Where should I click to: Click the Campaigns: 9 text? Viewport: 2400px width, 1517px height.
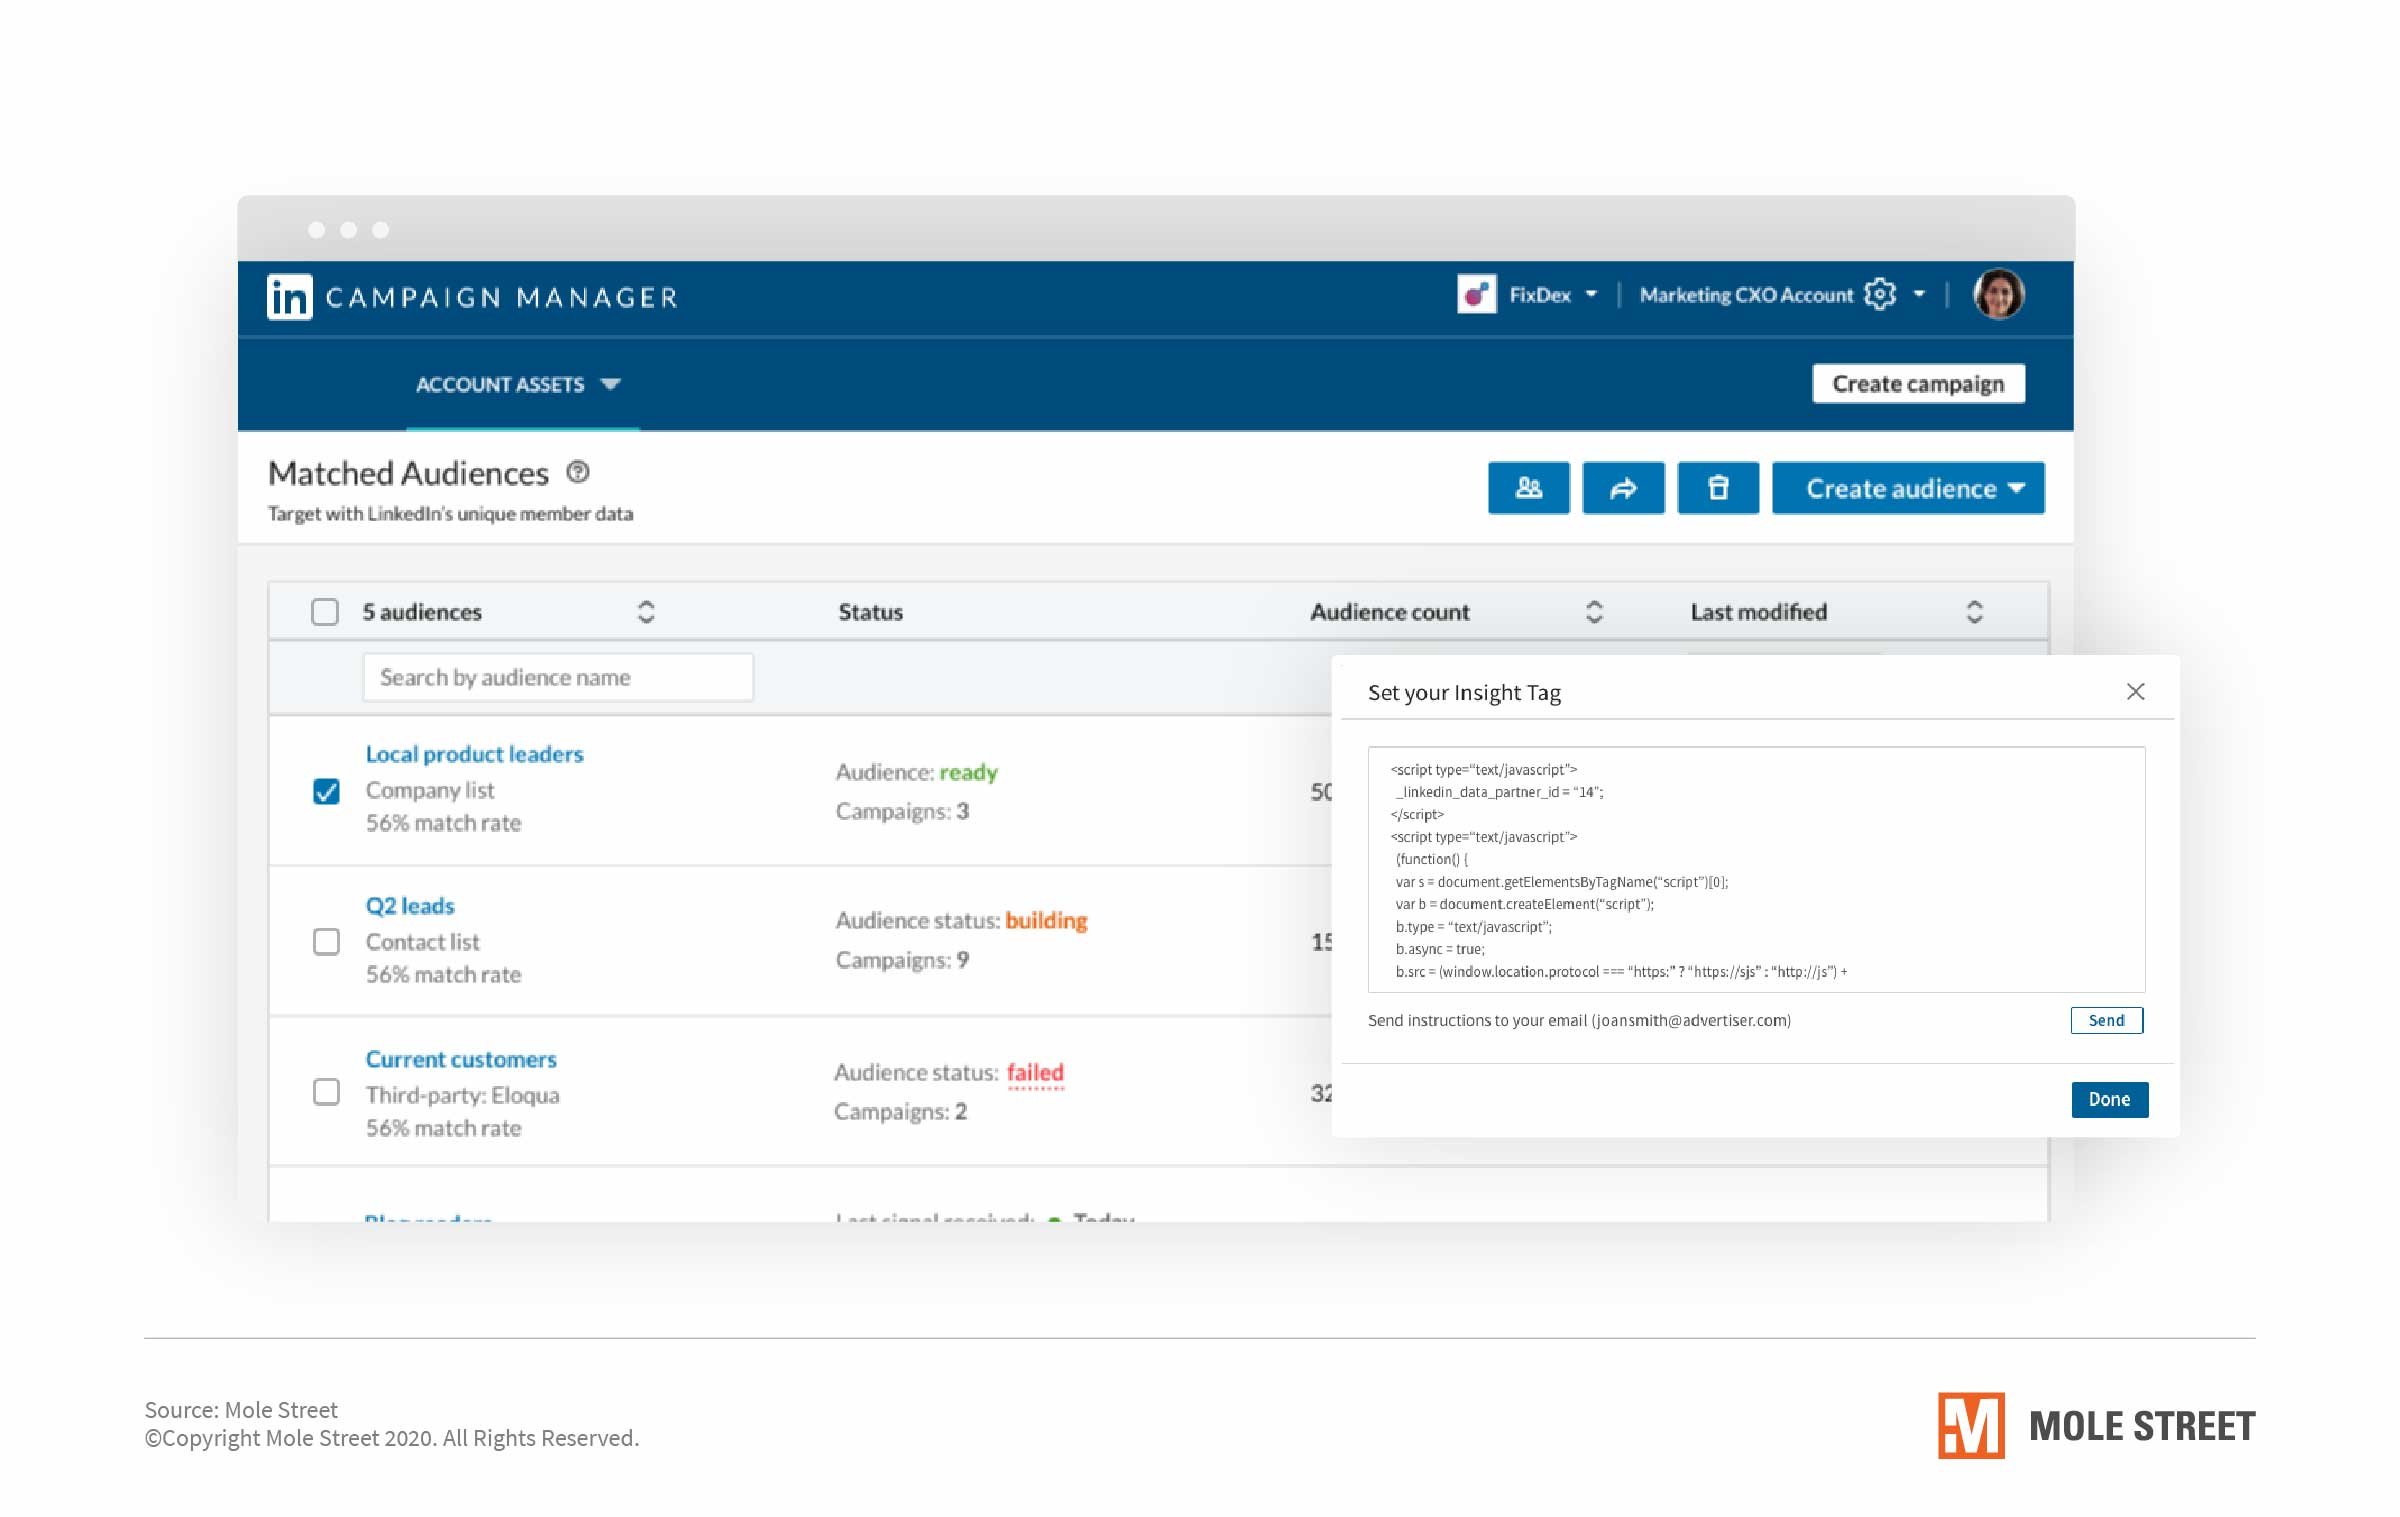902,960
